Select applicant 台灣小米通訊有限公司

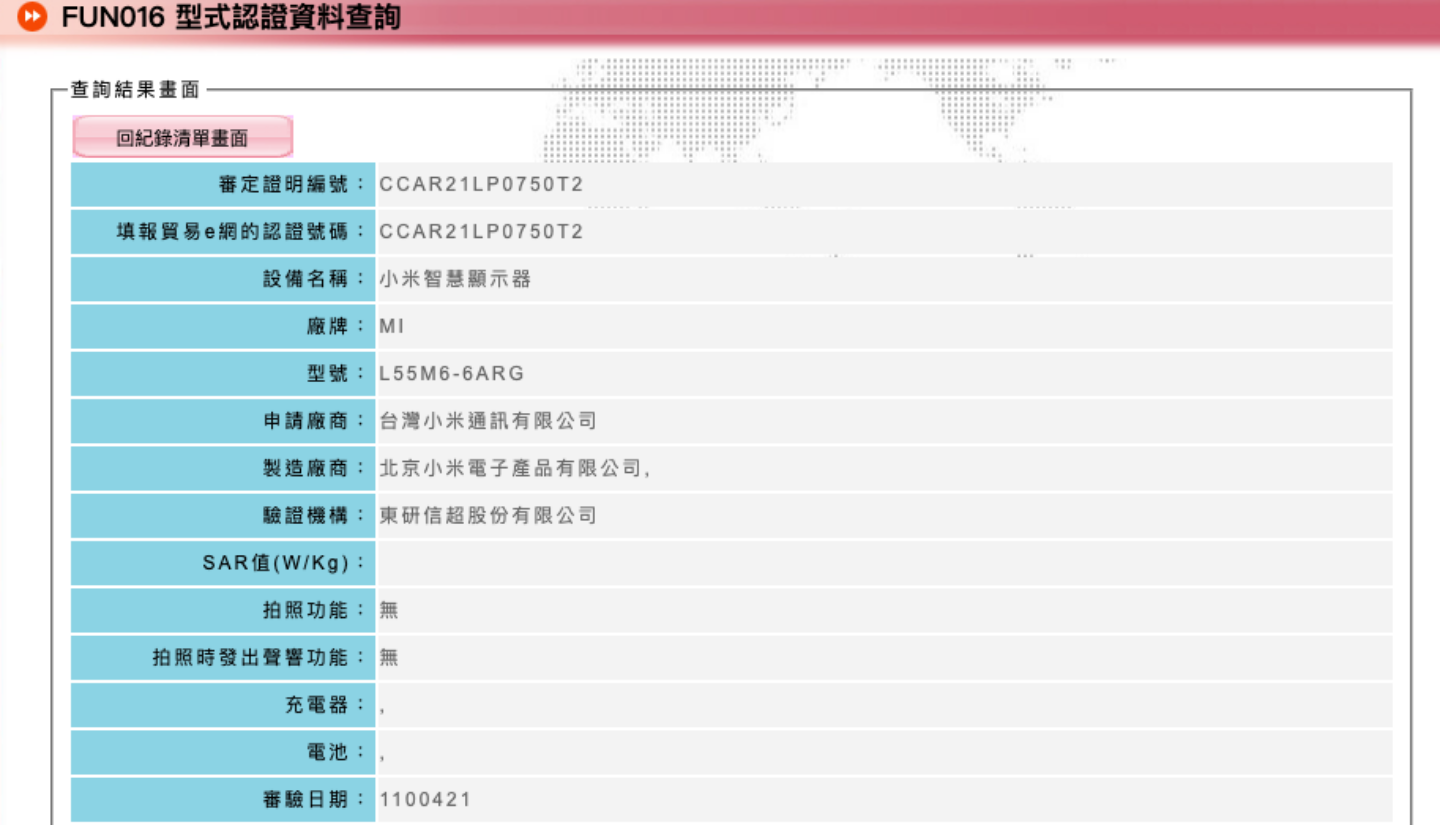[x=488, y=421]
